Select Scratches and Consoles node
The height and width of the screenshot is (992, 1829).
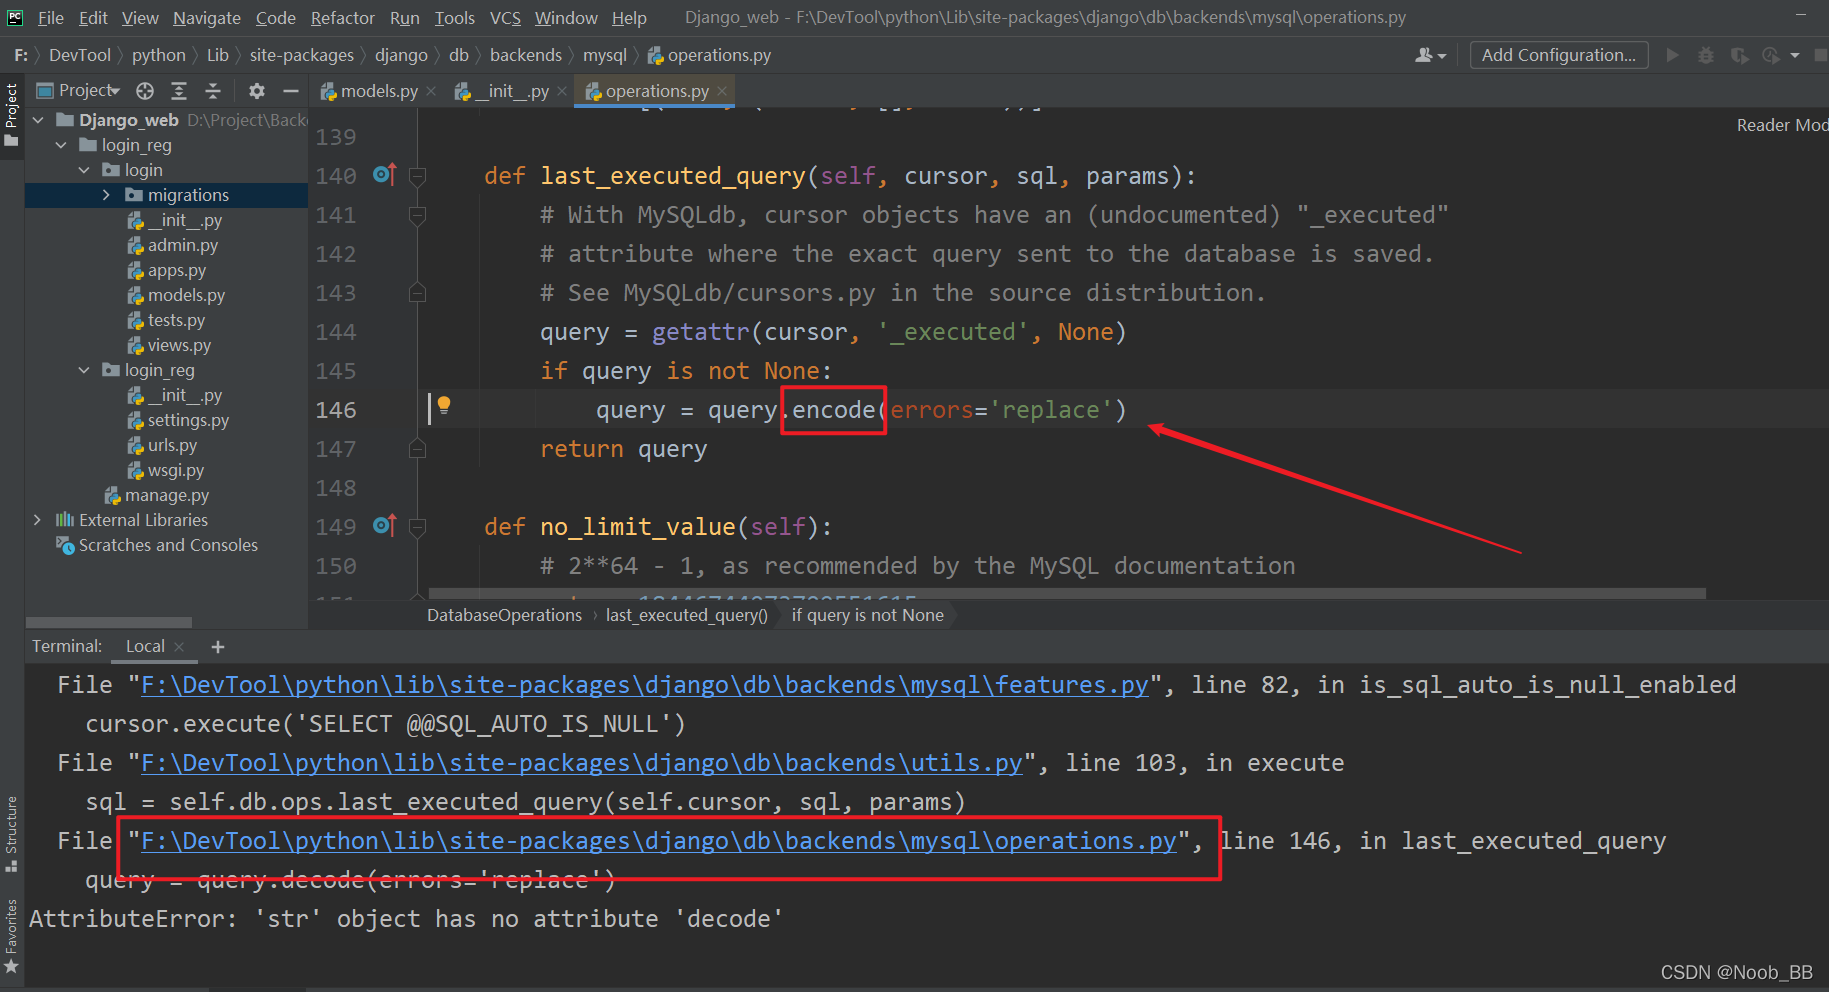pos(158,545)
